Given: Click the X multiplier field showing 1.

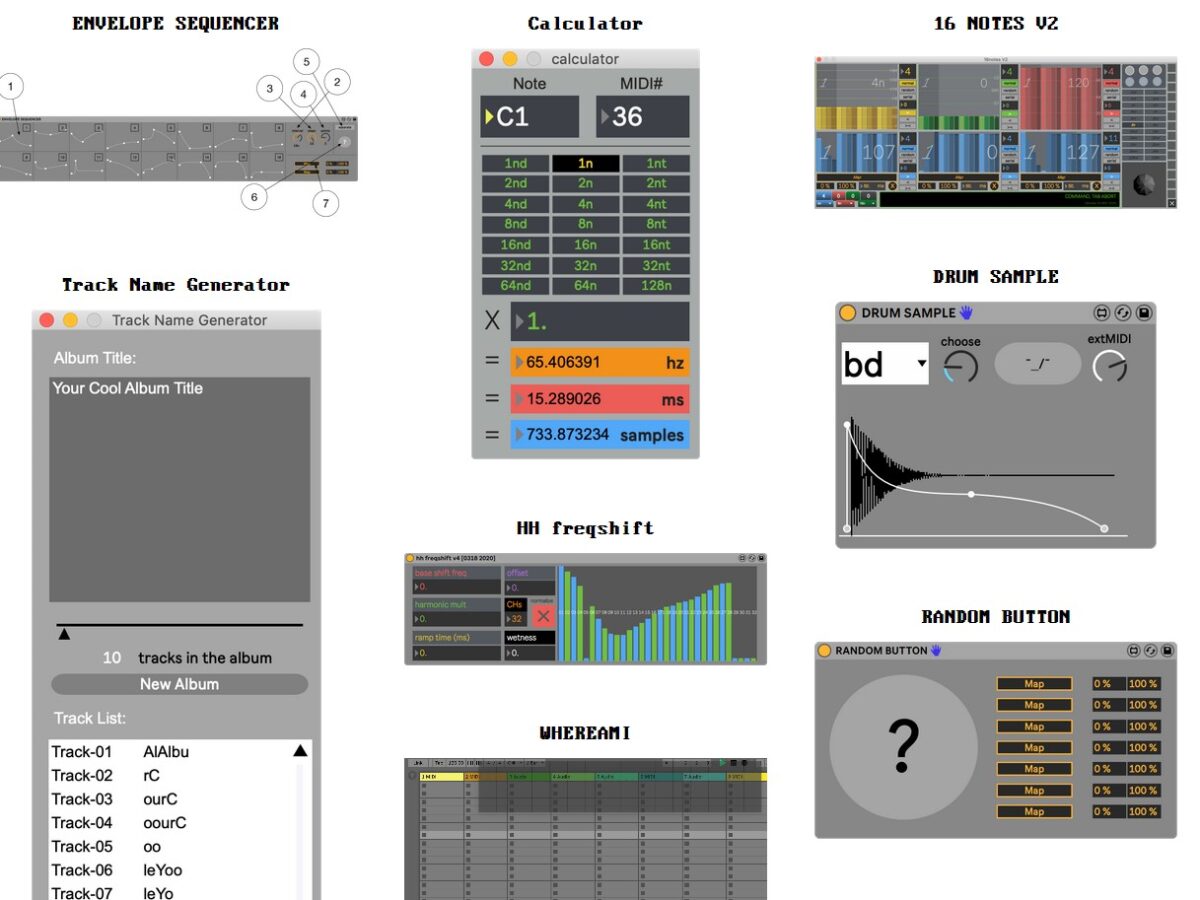Looking at the screenshot, I should [600, 322].
